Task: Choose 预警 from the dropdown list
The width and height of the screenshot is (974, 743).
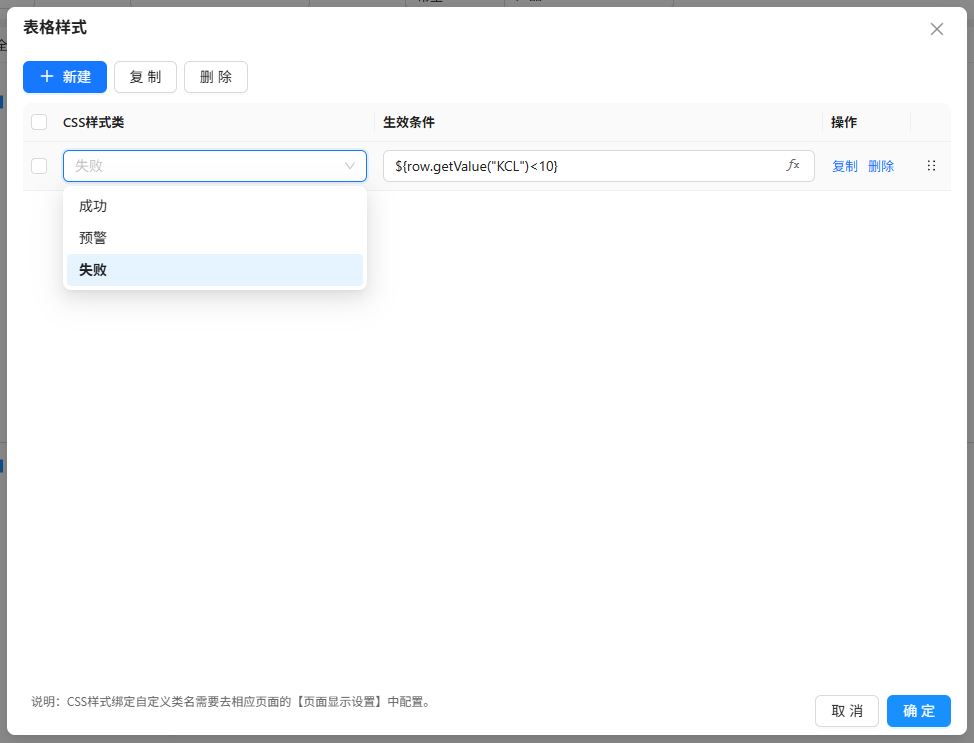Action: pos(215,238)
